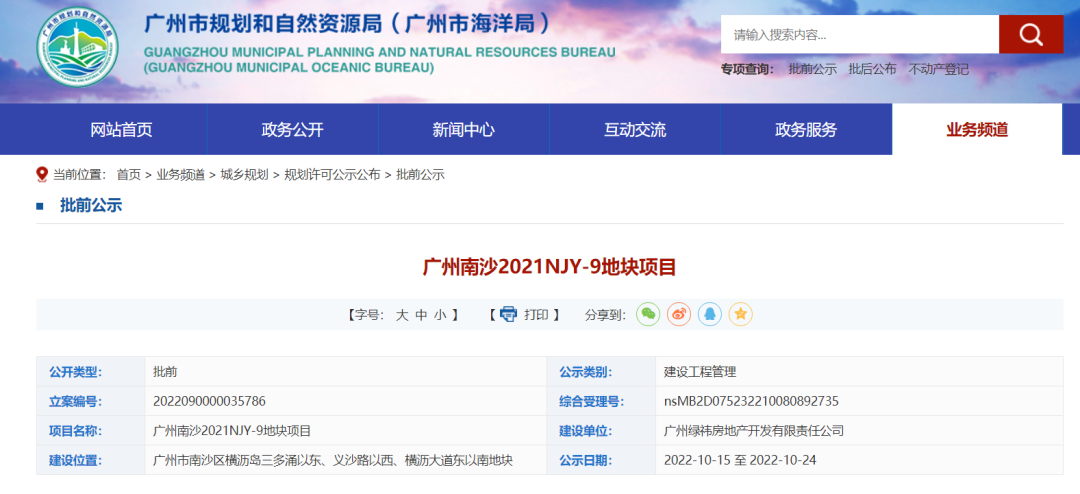Click the bureau round logo emblem

click(77, 48)
